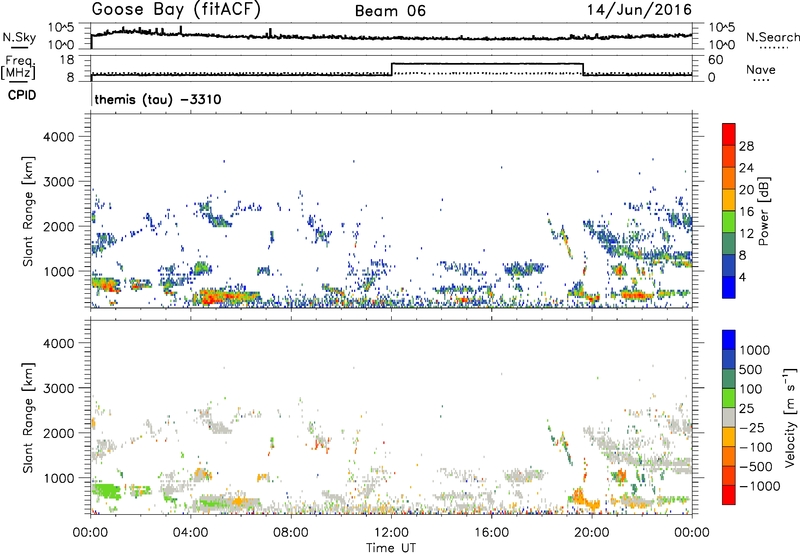Click the "08:00" time tick label
800x554 pixels.
(x=291, y=533)
